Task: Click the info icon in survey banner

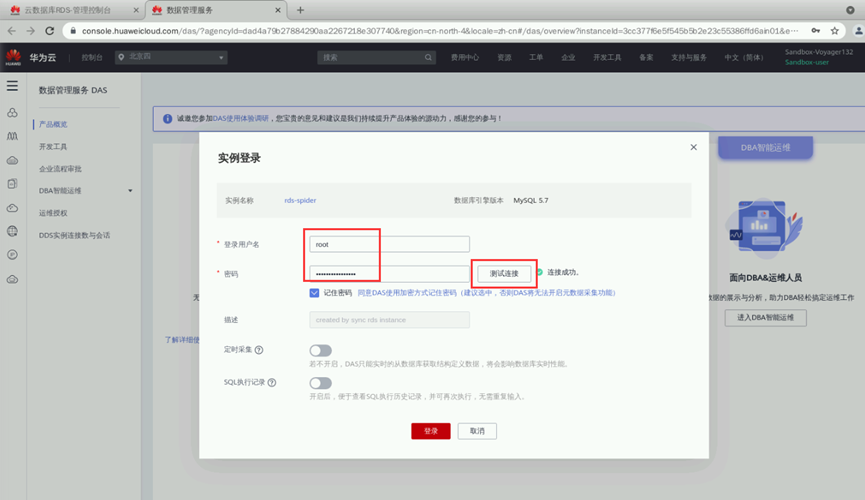Action: [167, 119]
